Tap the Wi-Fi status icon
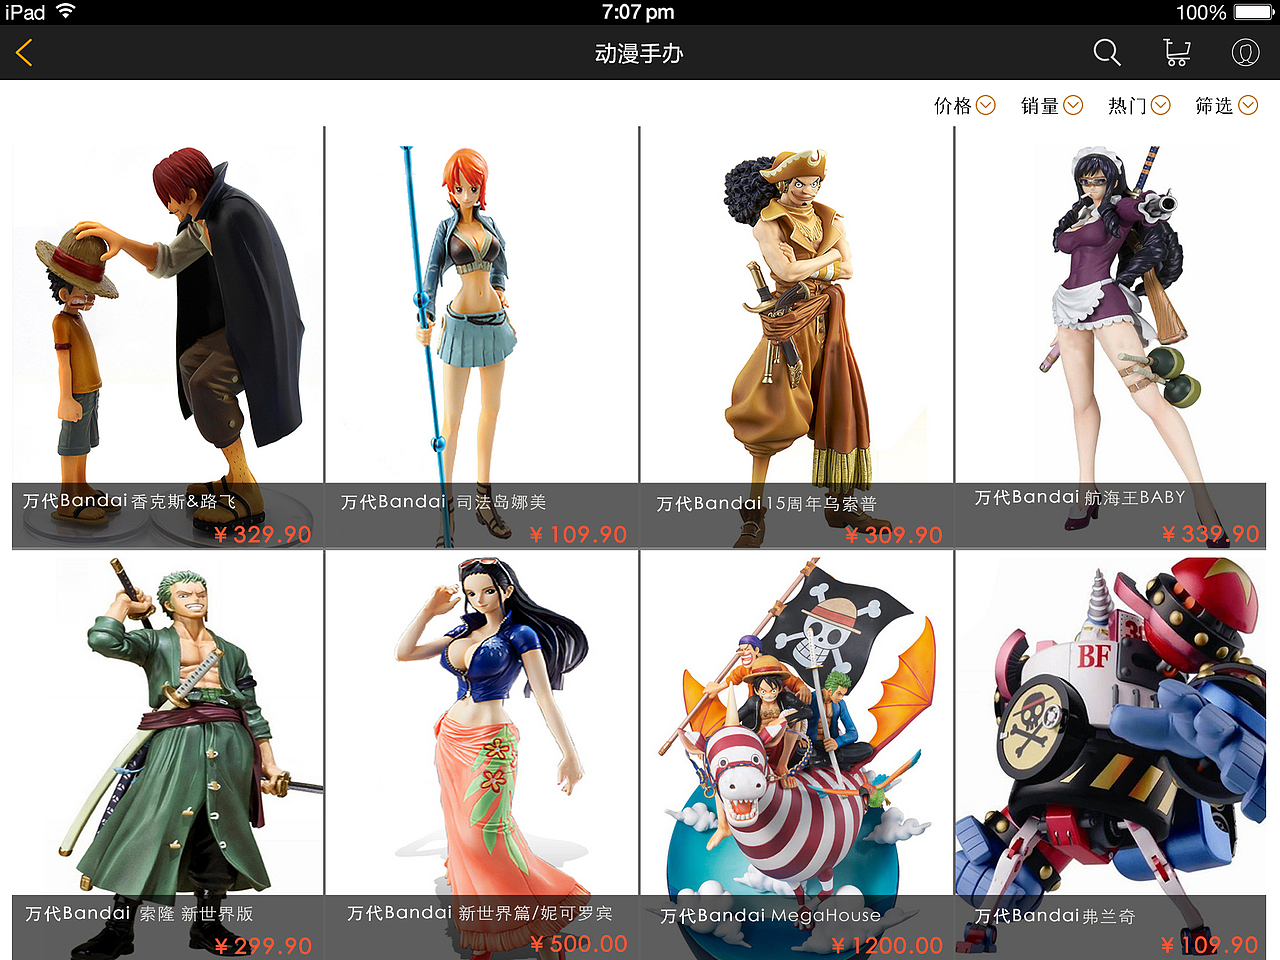The width and height of the screenshot is (1280, 960). [x=66, y=12]
